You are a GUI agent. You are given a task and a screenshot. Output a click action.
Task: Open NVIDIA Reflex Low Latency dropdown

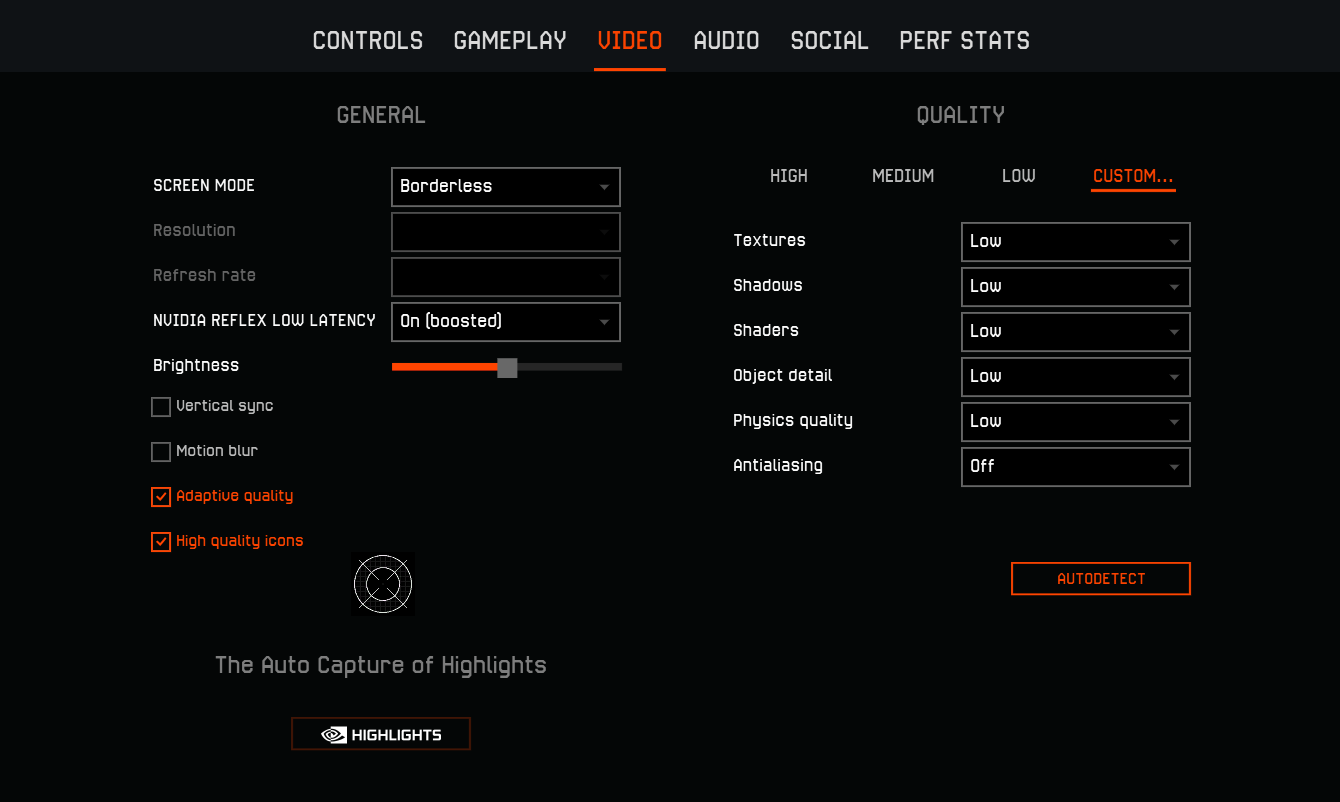(x=506, y=322)
